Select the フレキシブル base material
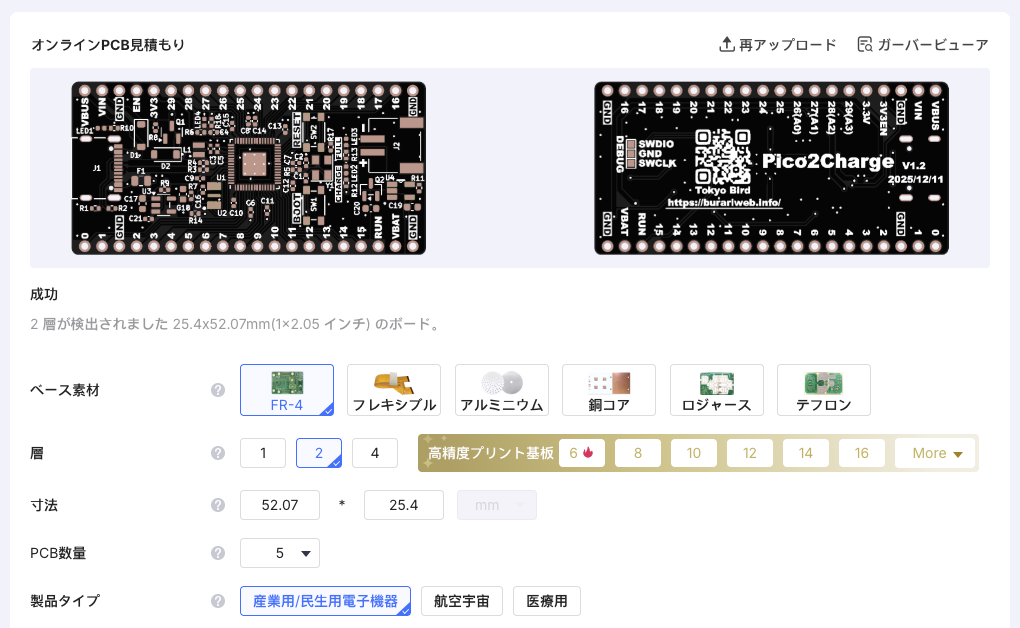 click(x=394, y=390)
